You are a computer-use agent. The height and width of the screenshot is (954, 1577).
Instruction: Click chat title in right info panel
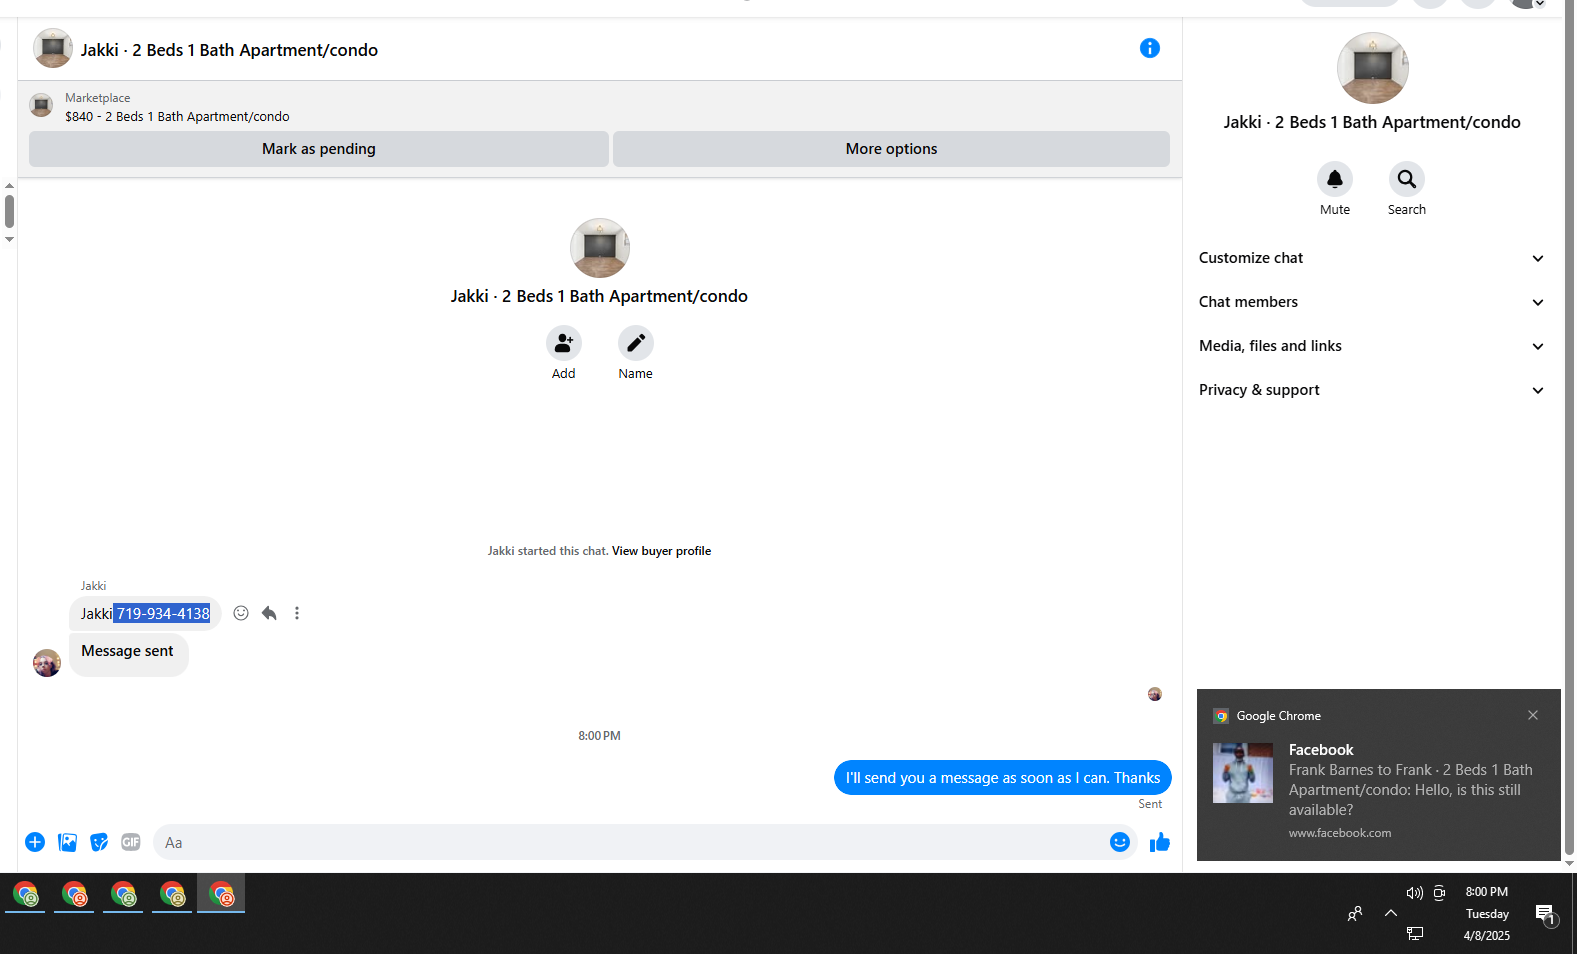pos(1372,122)
